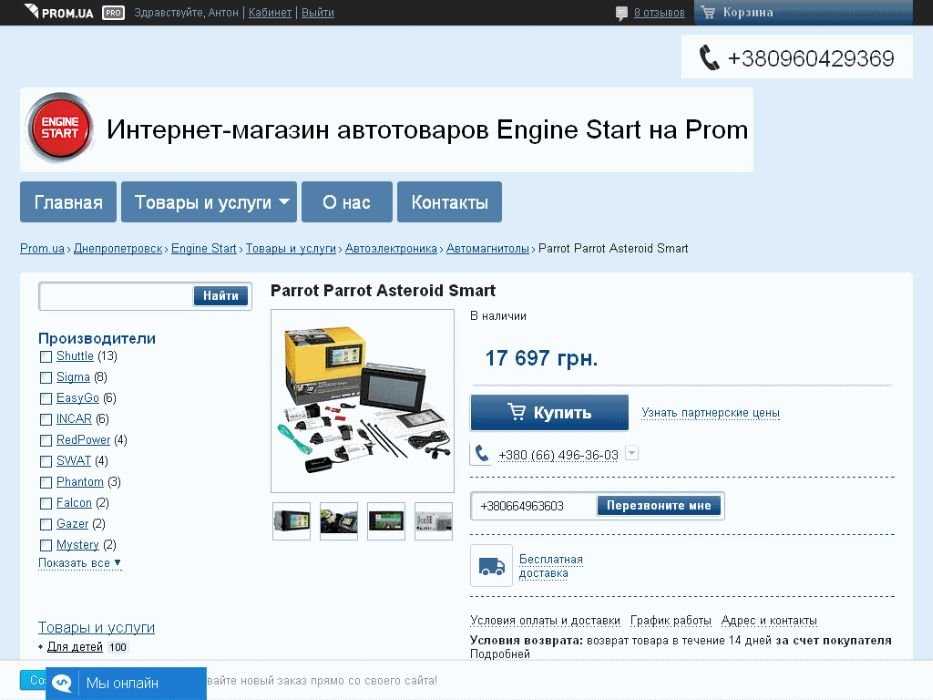Check the EasyGo manufacturer checkbox

click(46, 398)
